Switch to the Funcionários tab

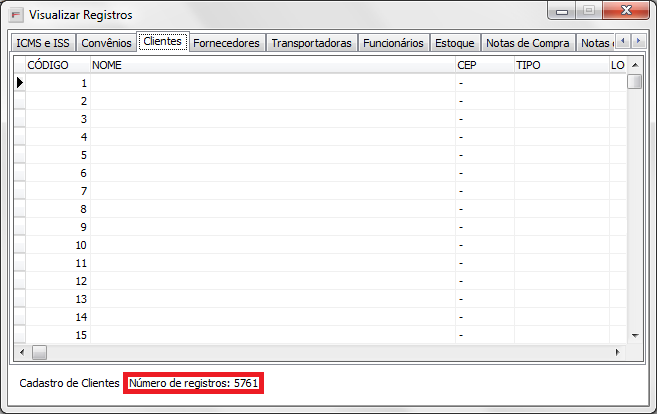[392, 43]
